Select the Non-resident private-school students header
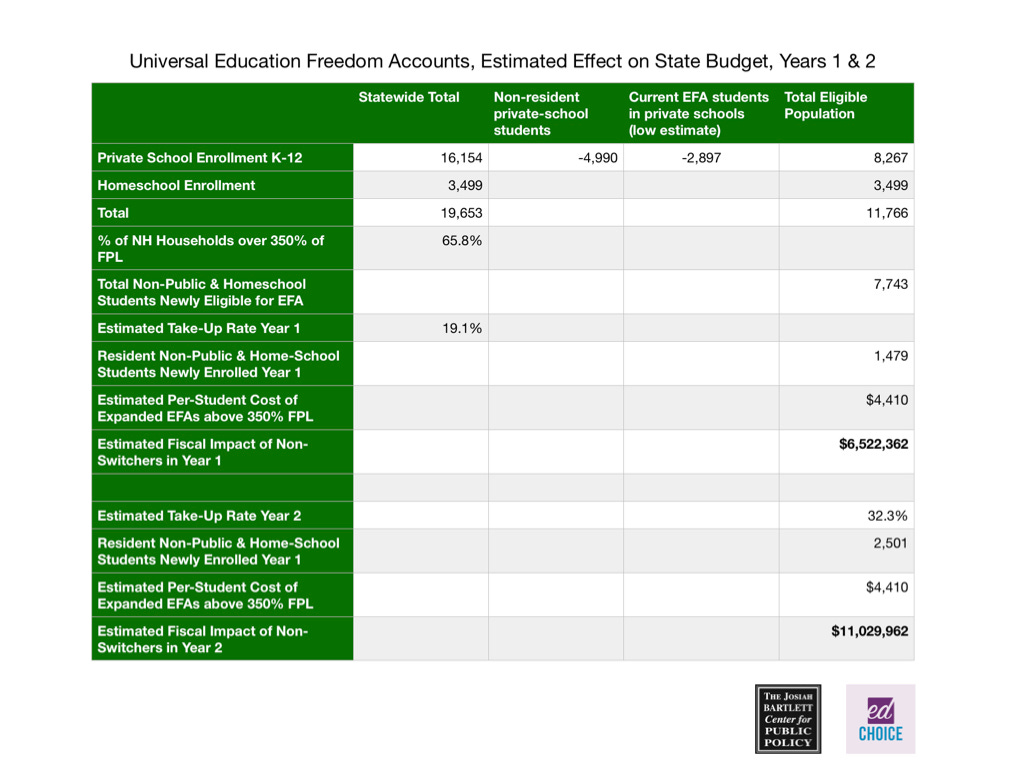 (535, 112)
